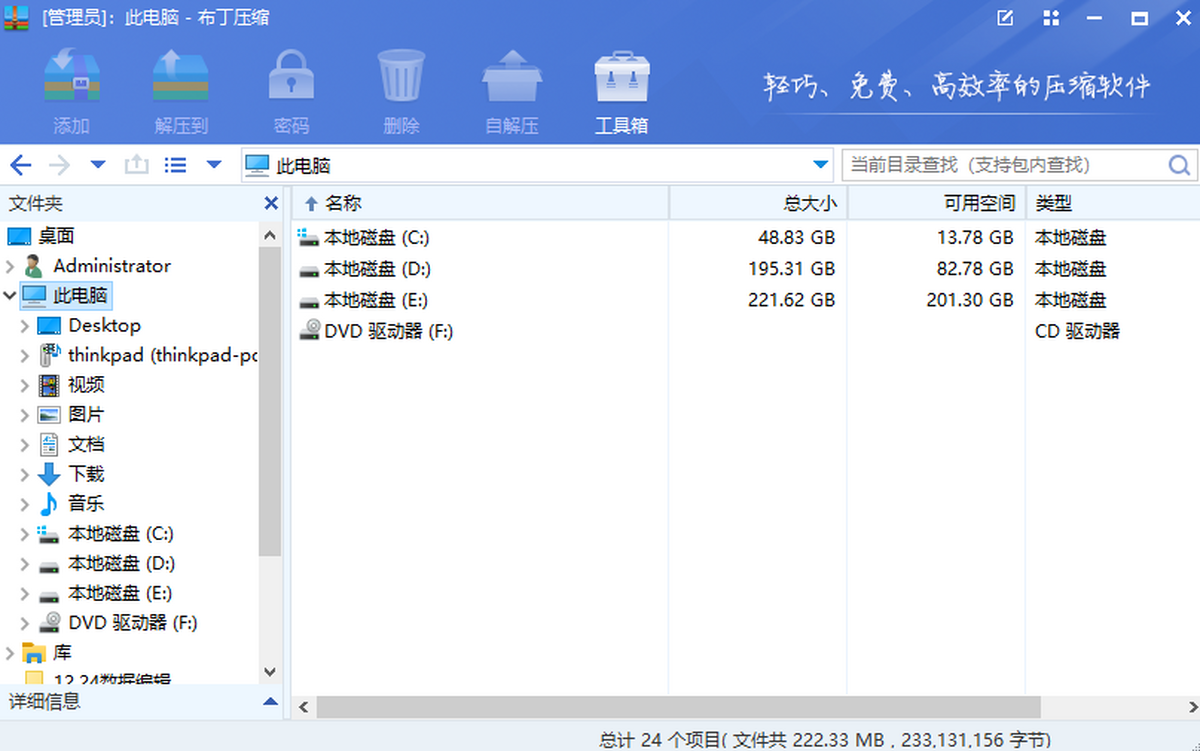Expand the 图片 tree node
This screenshot has width=1200, height=751.
coord(25,414)
